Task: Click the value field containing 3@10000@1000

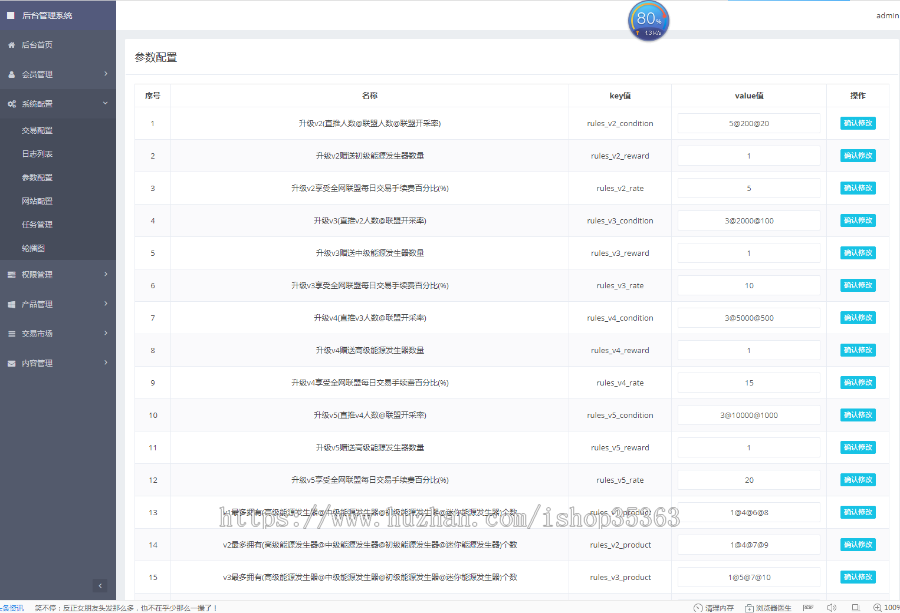Action: point(748,415)
